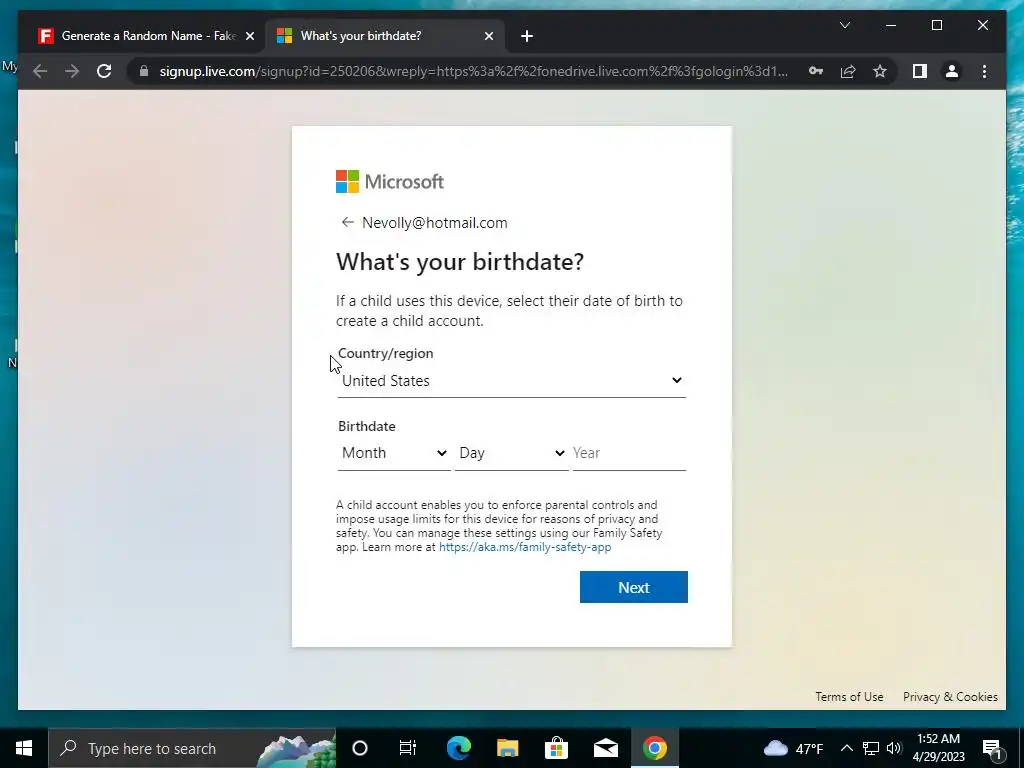
Task: Open File Explorer from the taskbar
Action: tap(507, 748)
